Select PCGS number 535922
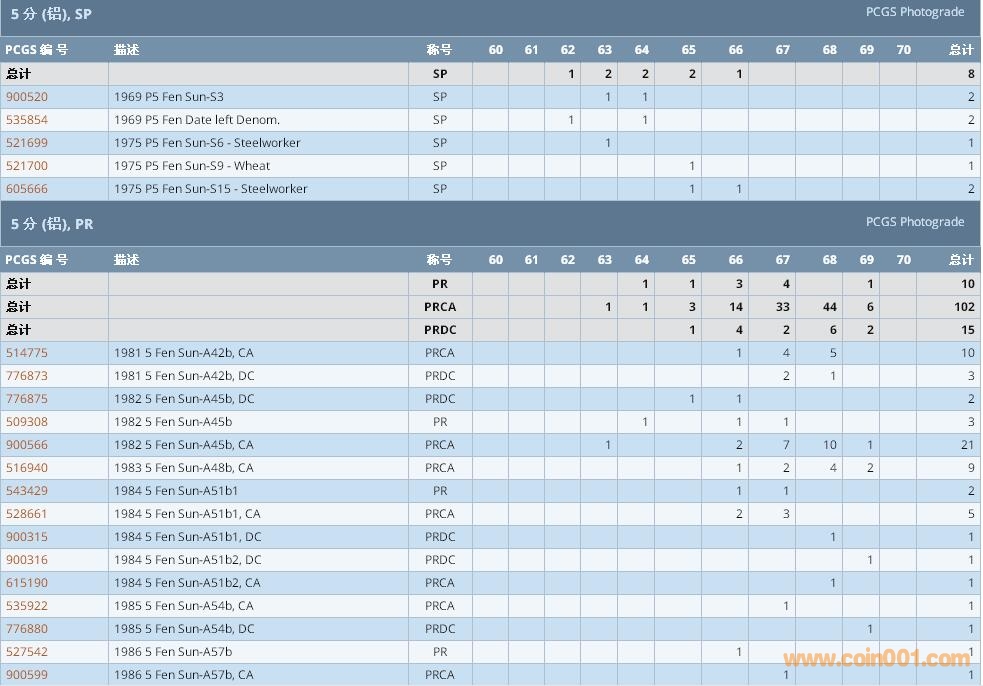Image resolution: width=983 pixels, height=686 pixels. (27, 606)
